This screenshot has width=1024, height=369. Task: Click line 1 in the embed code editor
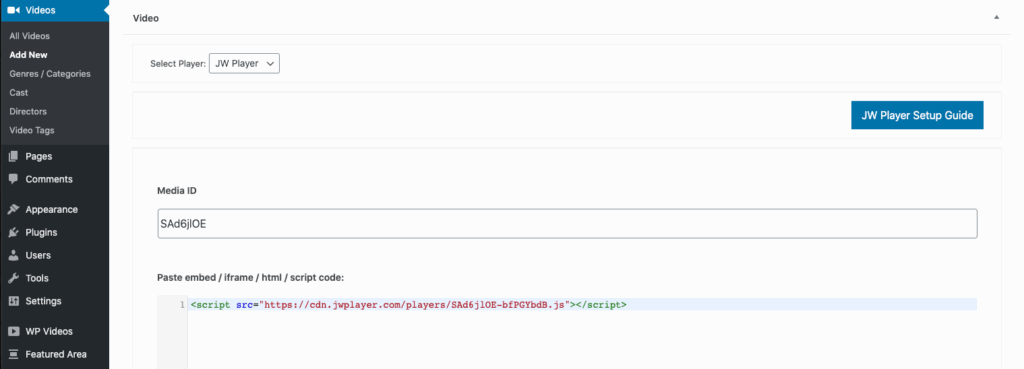click(x=583, y=304)
